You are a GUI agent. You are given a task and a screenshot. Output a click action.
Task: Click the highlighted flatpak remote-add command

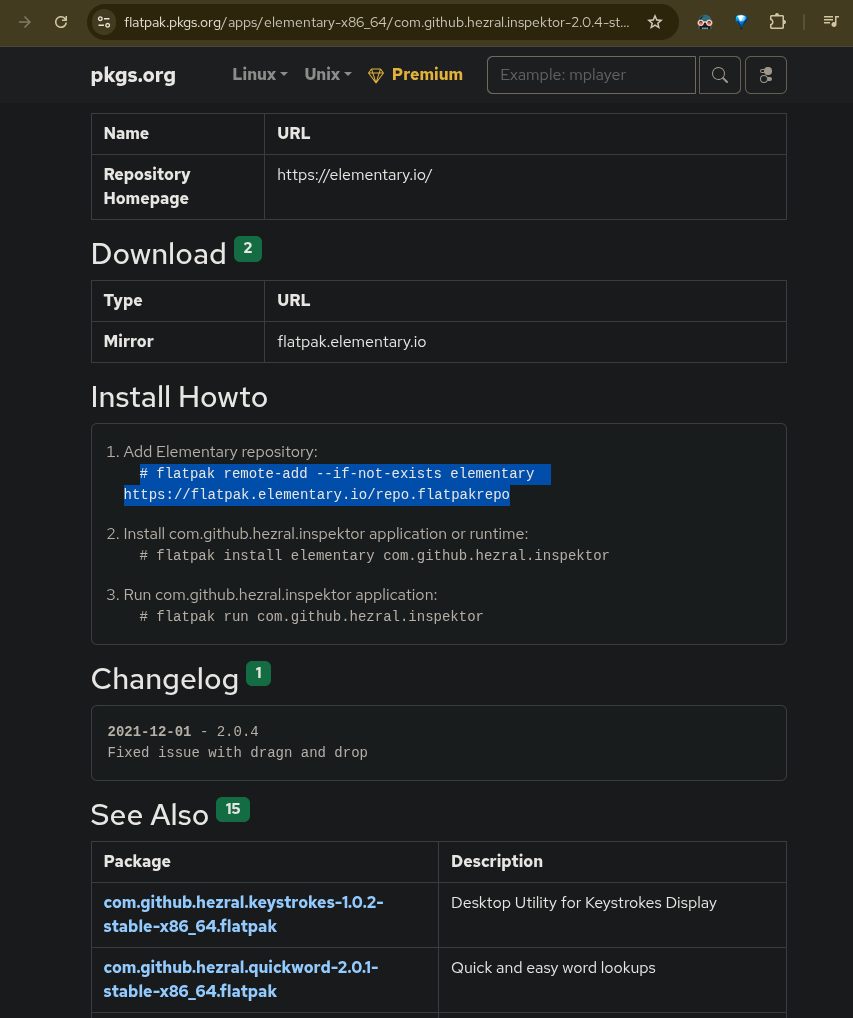coord(337,484)
